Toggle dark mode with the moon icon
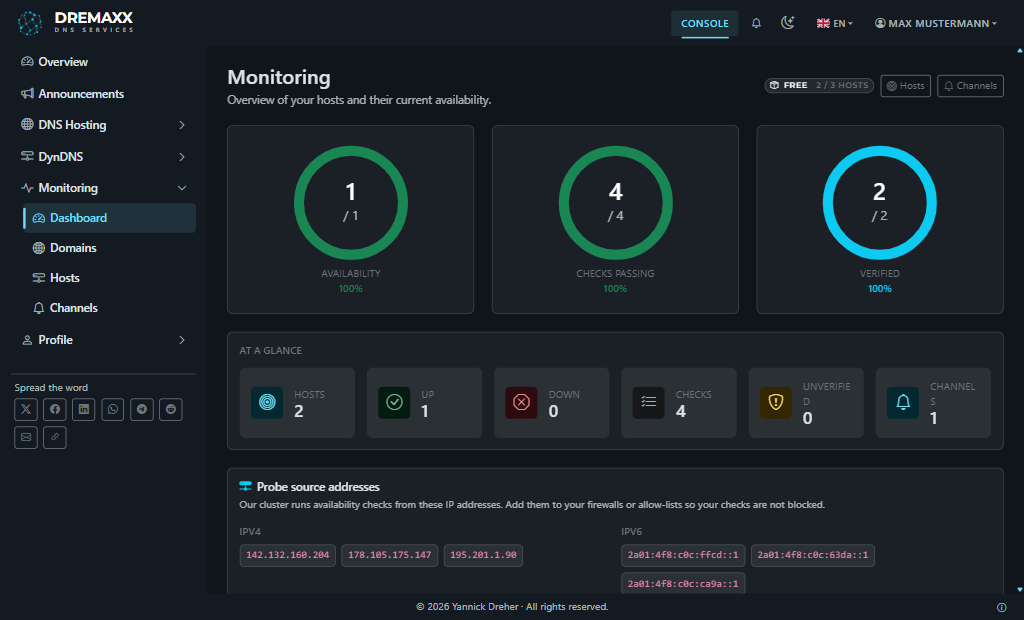 point(788,23)
